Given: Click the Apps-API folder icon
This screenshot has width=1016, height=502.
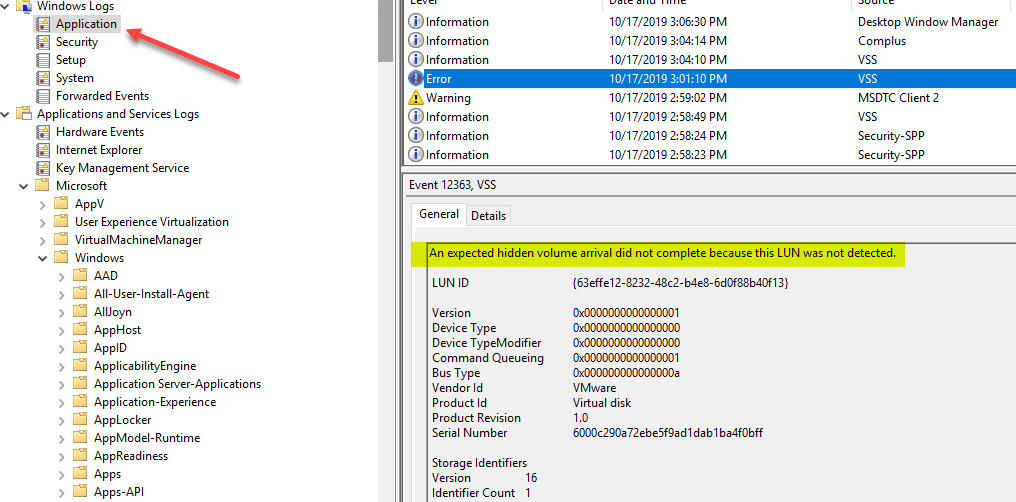Looking at the screenshot, I should [x=80, y=492].
